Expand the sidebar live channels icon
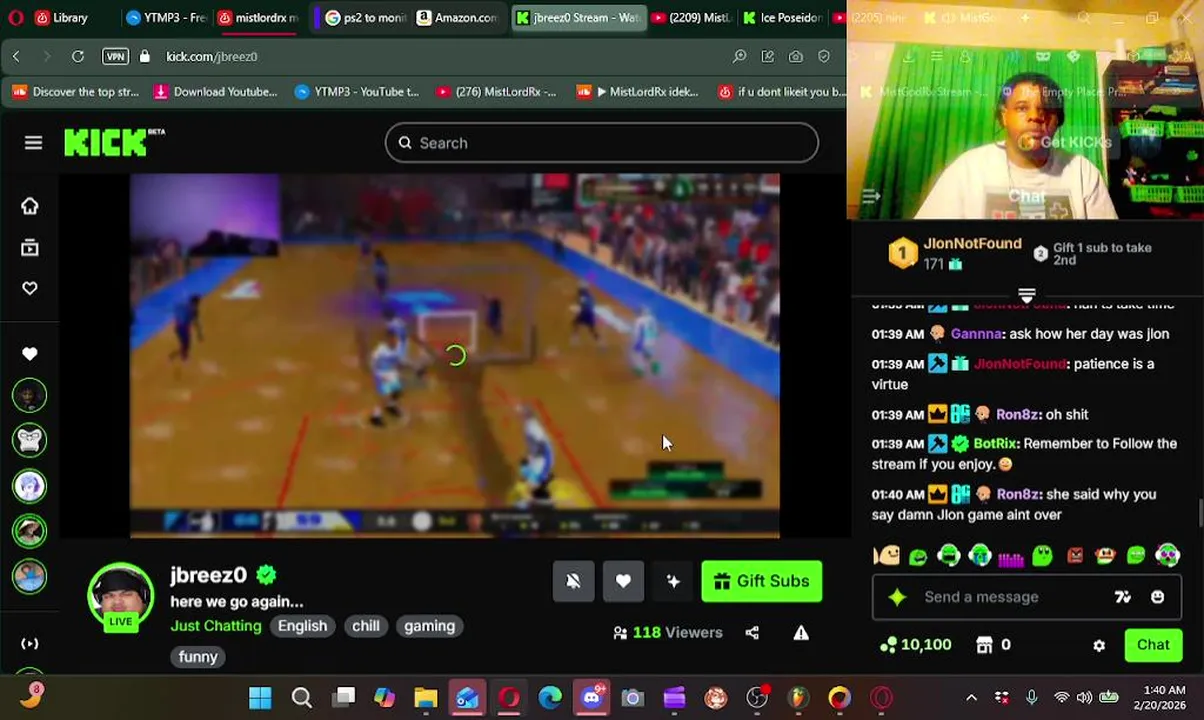This screenshot has height=720, width=1204. (30, 644)
